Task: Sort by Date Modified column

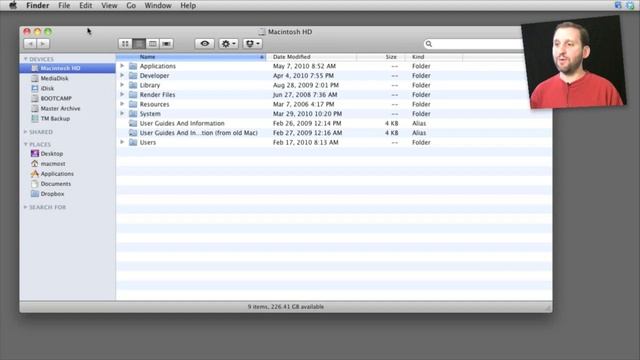Action: click(311, 57)
